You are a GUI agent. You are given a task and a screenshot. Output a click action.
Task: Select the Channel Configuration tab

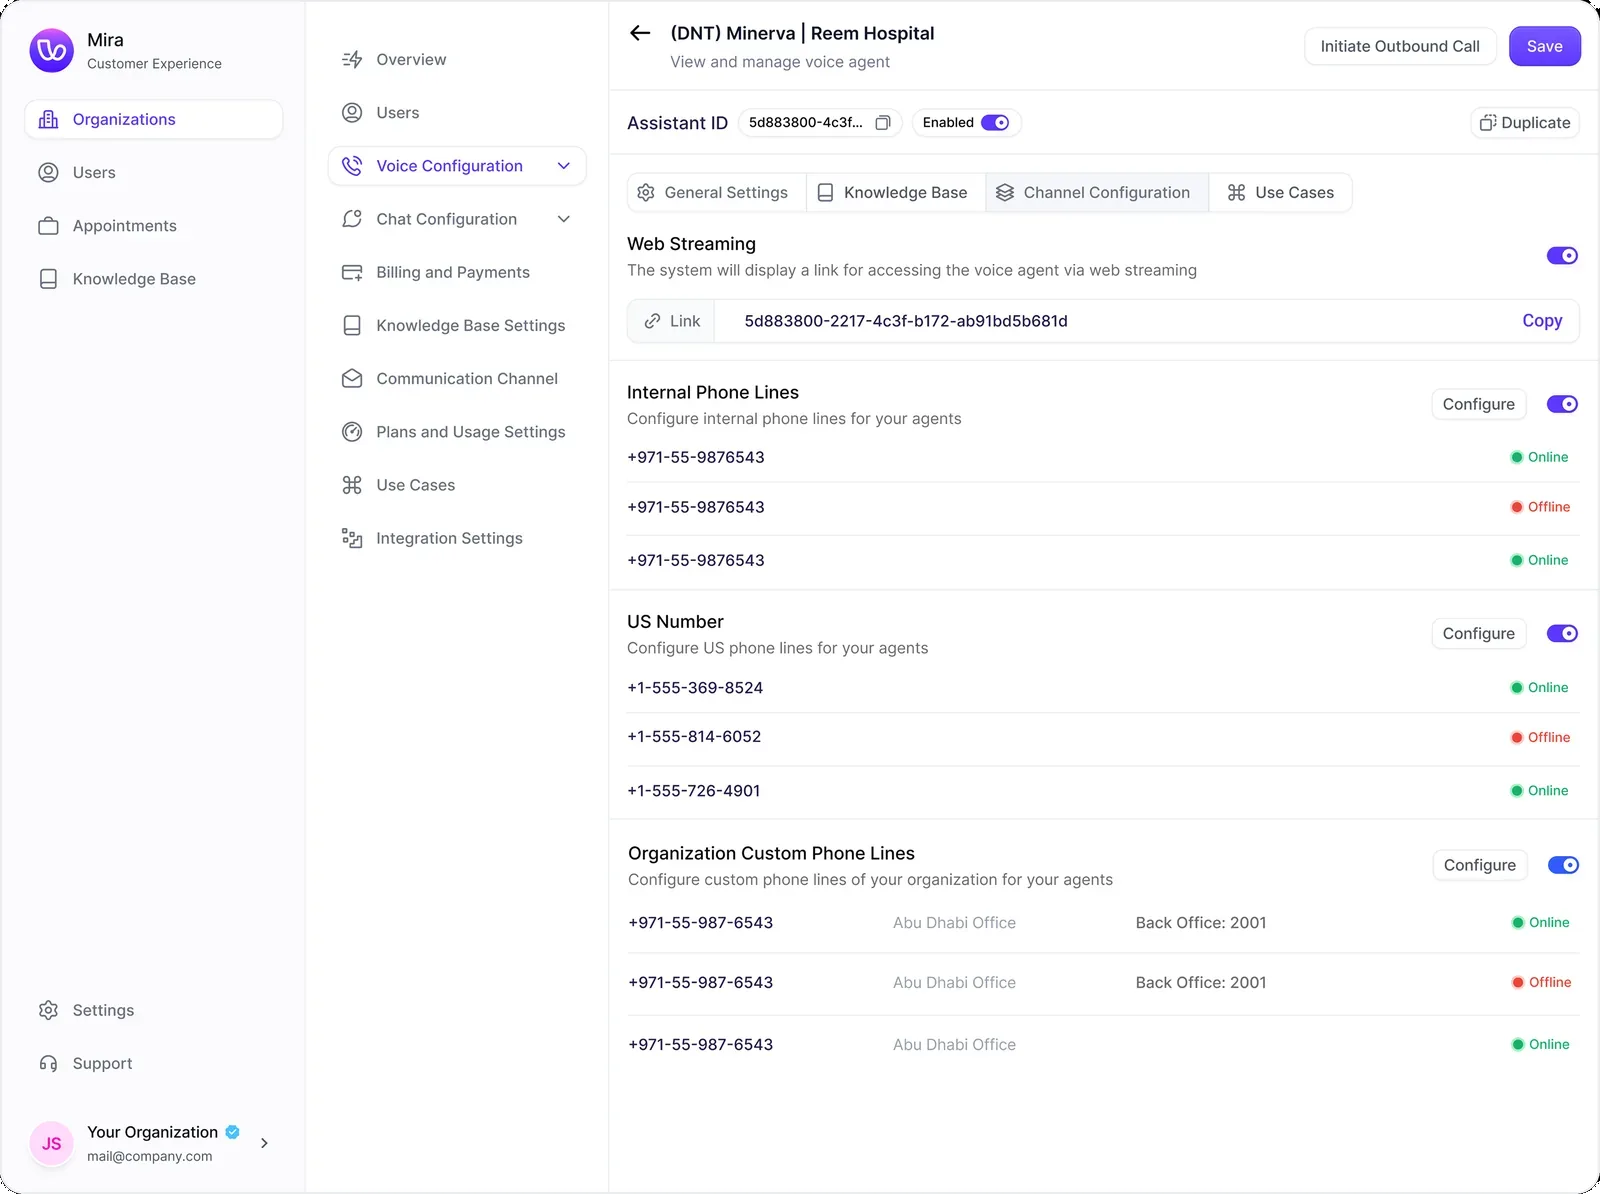coord(1097,193)
